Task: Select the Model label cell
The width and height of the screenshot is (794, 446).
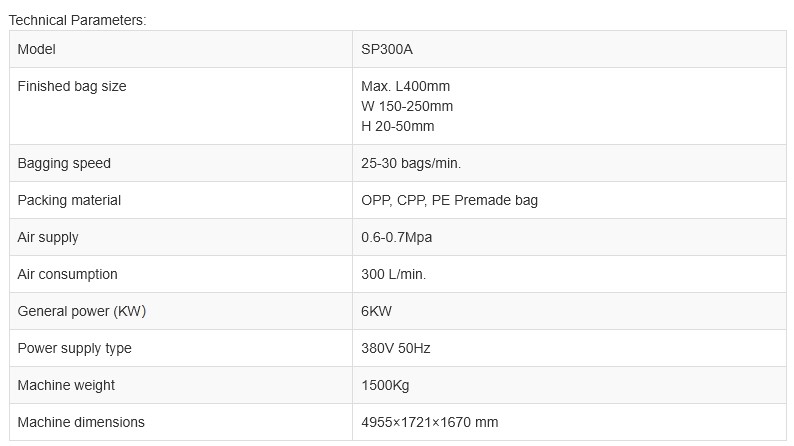Action: 37,49
